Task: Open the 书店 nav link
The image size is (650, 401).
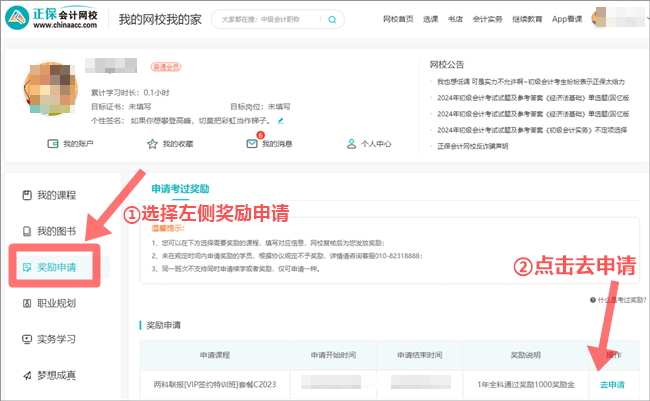Action: point(455,19)
